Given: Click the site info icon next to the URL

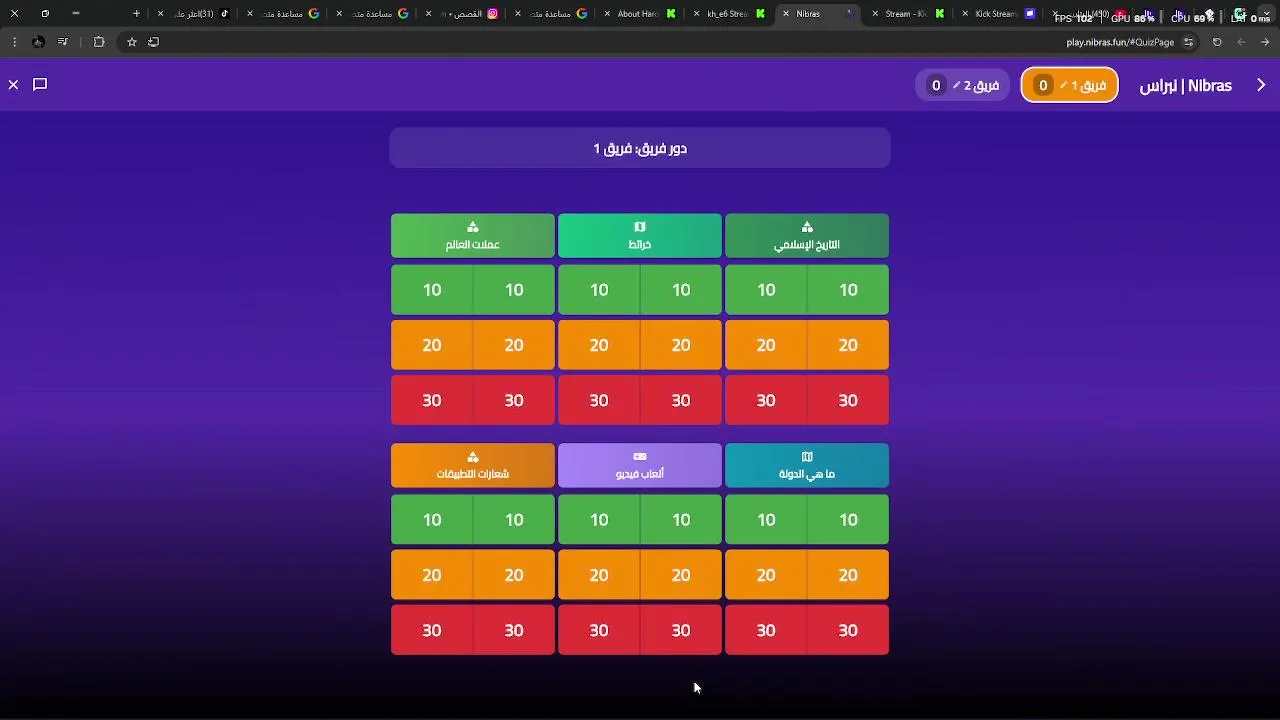Looking at the screenshot, I should click(1189, 42).
